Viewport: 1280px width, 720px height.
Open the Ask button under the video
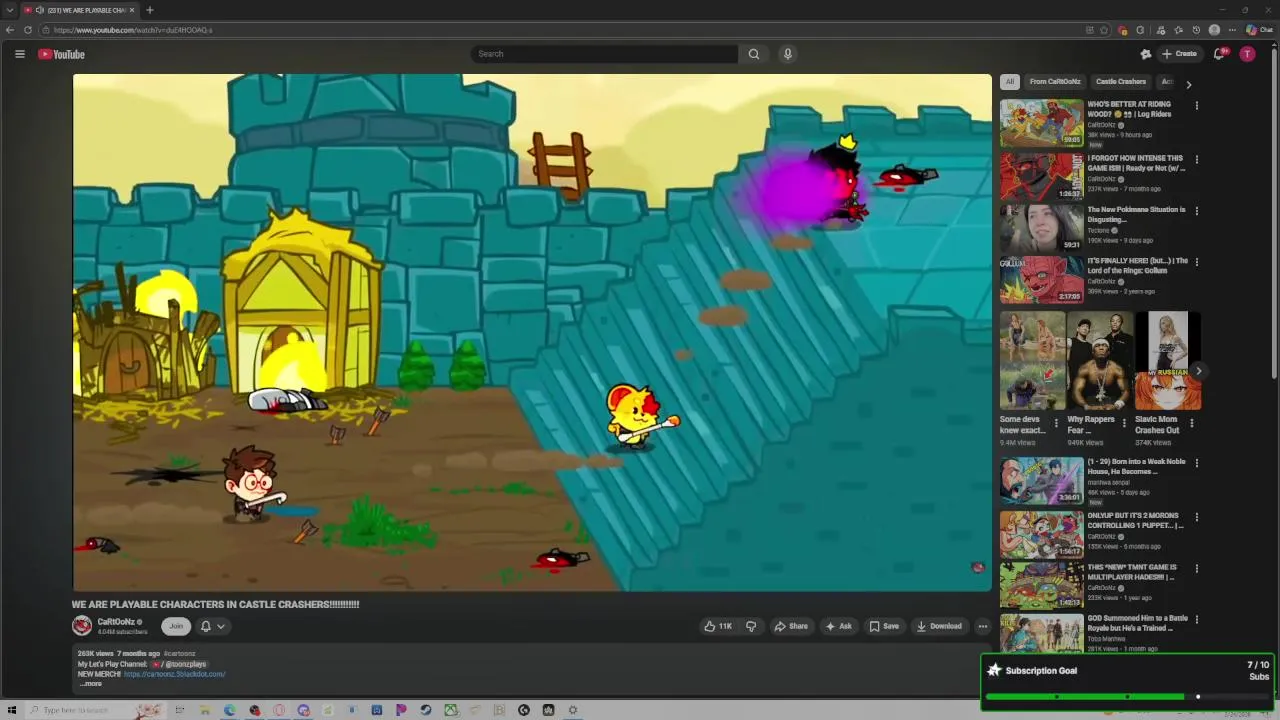click(838, 626)
